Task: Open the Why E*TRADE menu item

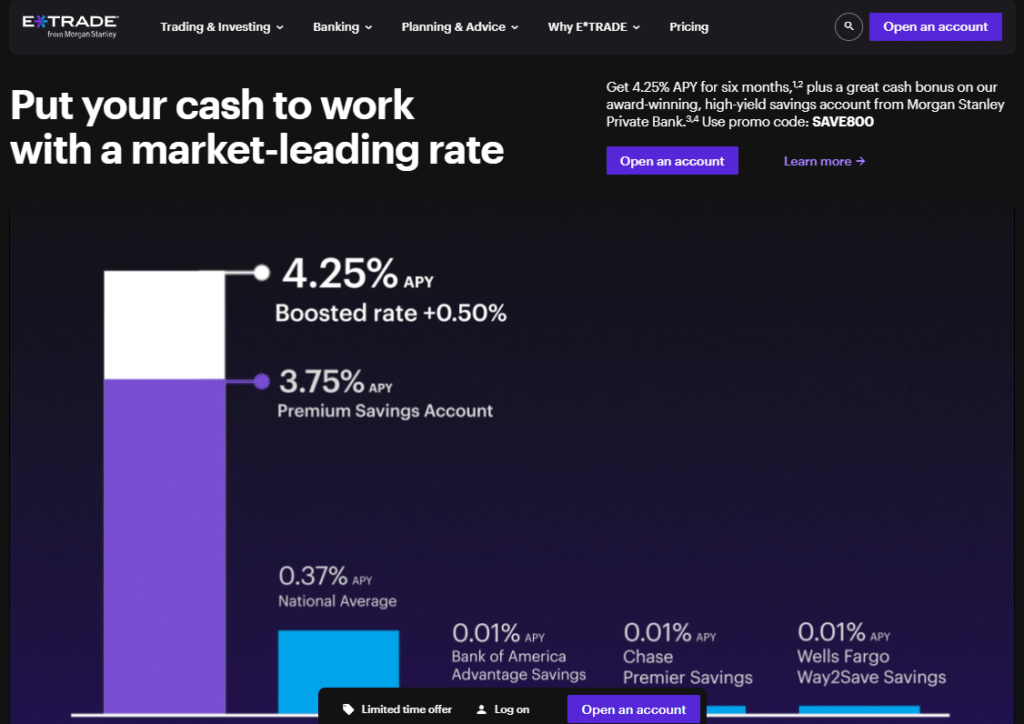Action: coord(587,27)
